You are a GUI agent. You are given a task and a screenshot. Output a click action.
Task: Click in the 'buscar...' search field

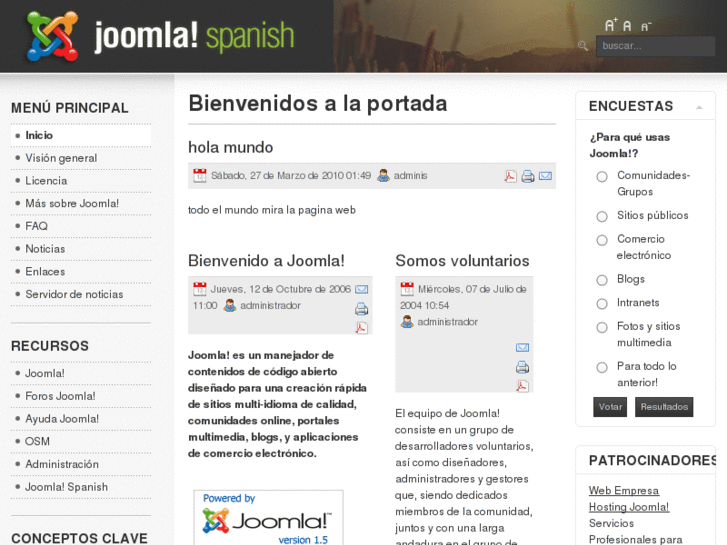click(x=655, y=46)
